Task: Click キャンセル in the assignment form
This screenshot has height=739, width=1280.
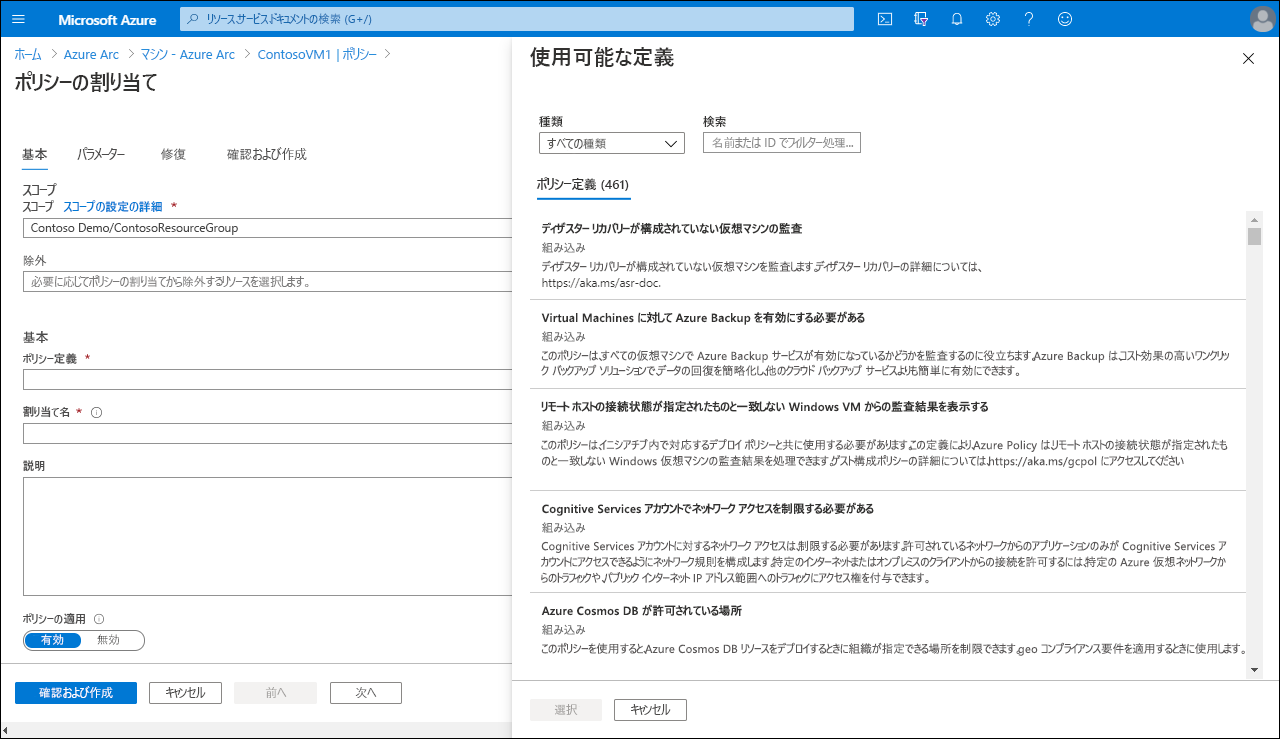Action: pos(185,693)
